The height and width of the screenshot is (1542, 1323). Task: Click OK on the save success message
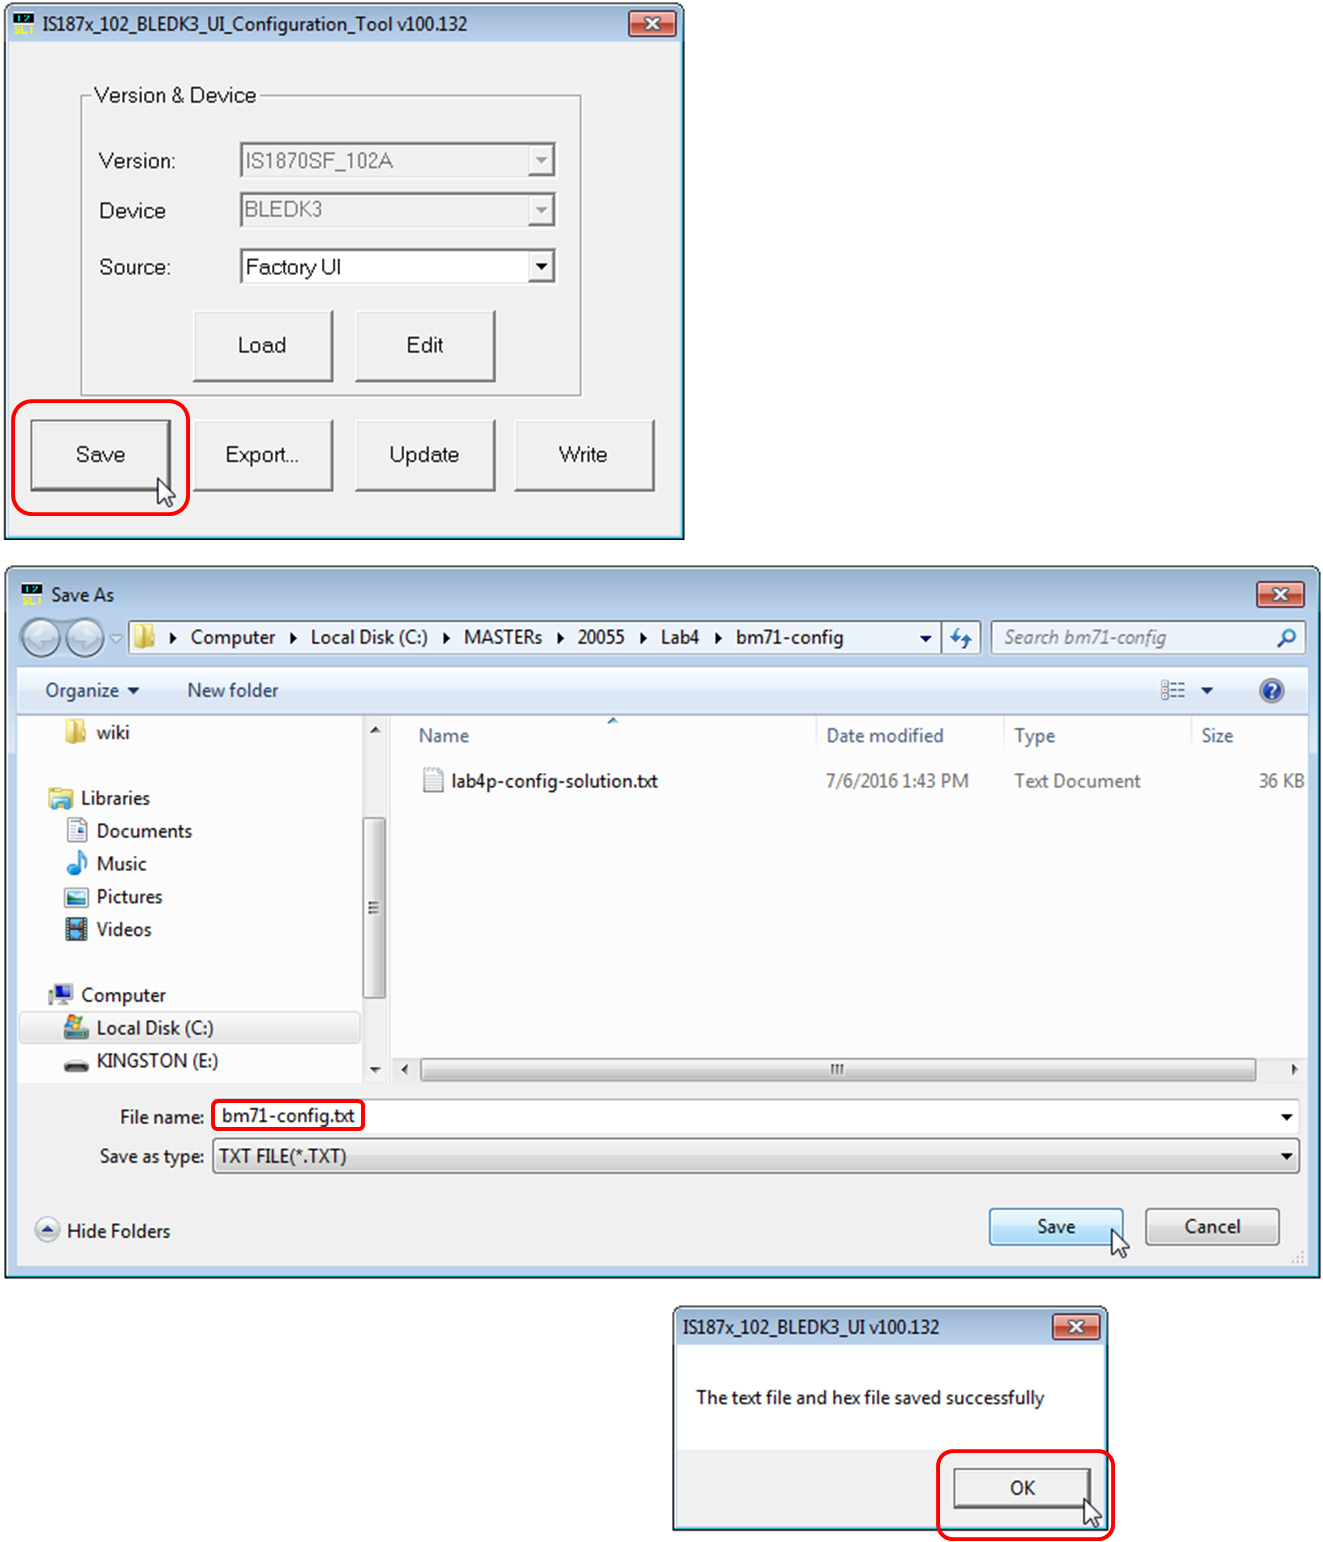tap(1022, 1488)
